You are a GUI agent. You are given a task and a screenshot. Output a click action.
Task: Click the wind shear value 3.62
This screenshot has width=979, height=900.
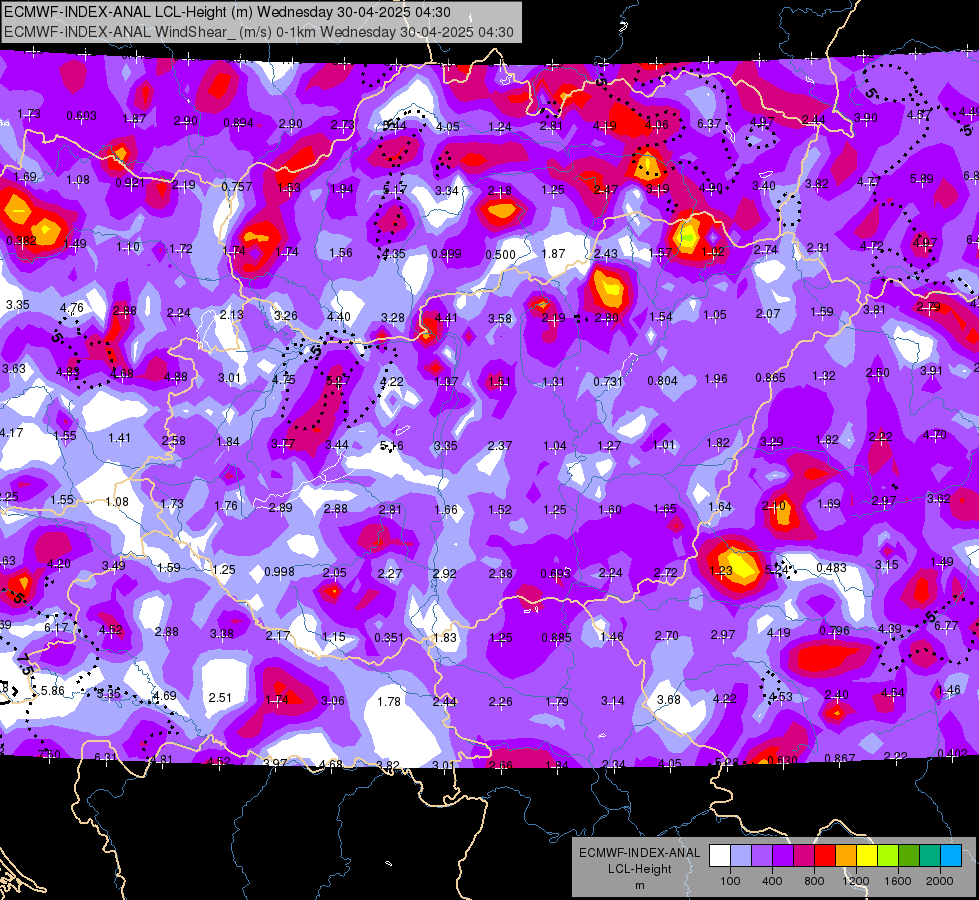point(938,499)
